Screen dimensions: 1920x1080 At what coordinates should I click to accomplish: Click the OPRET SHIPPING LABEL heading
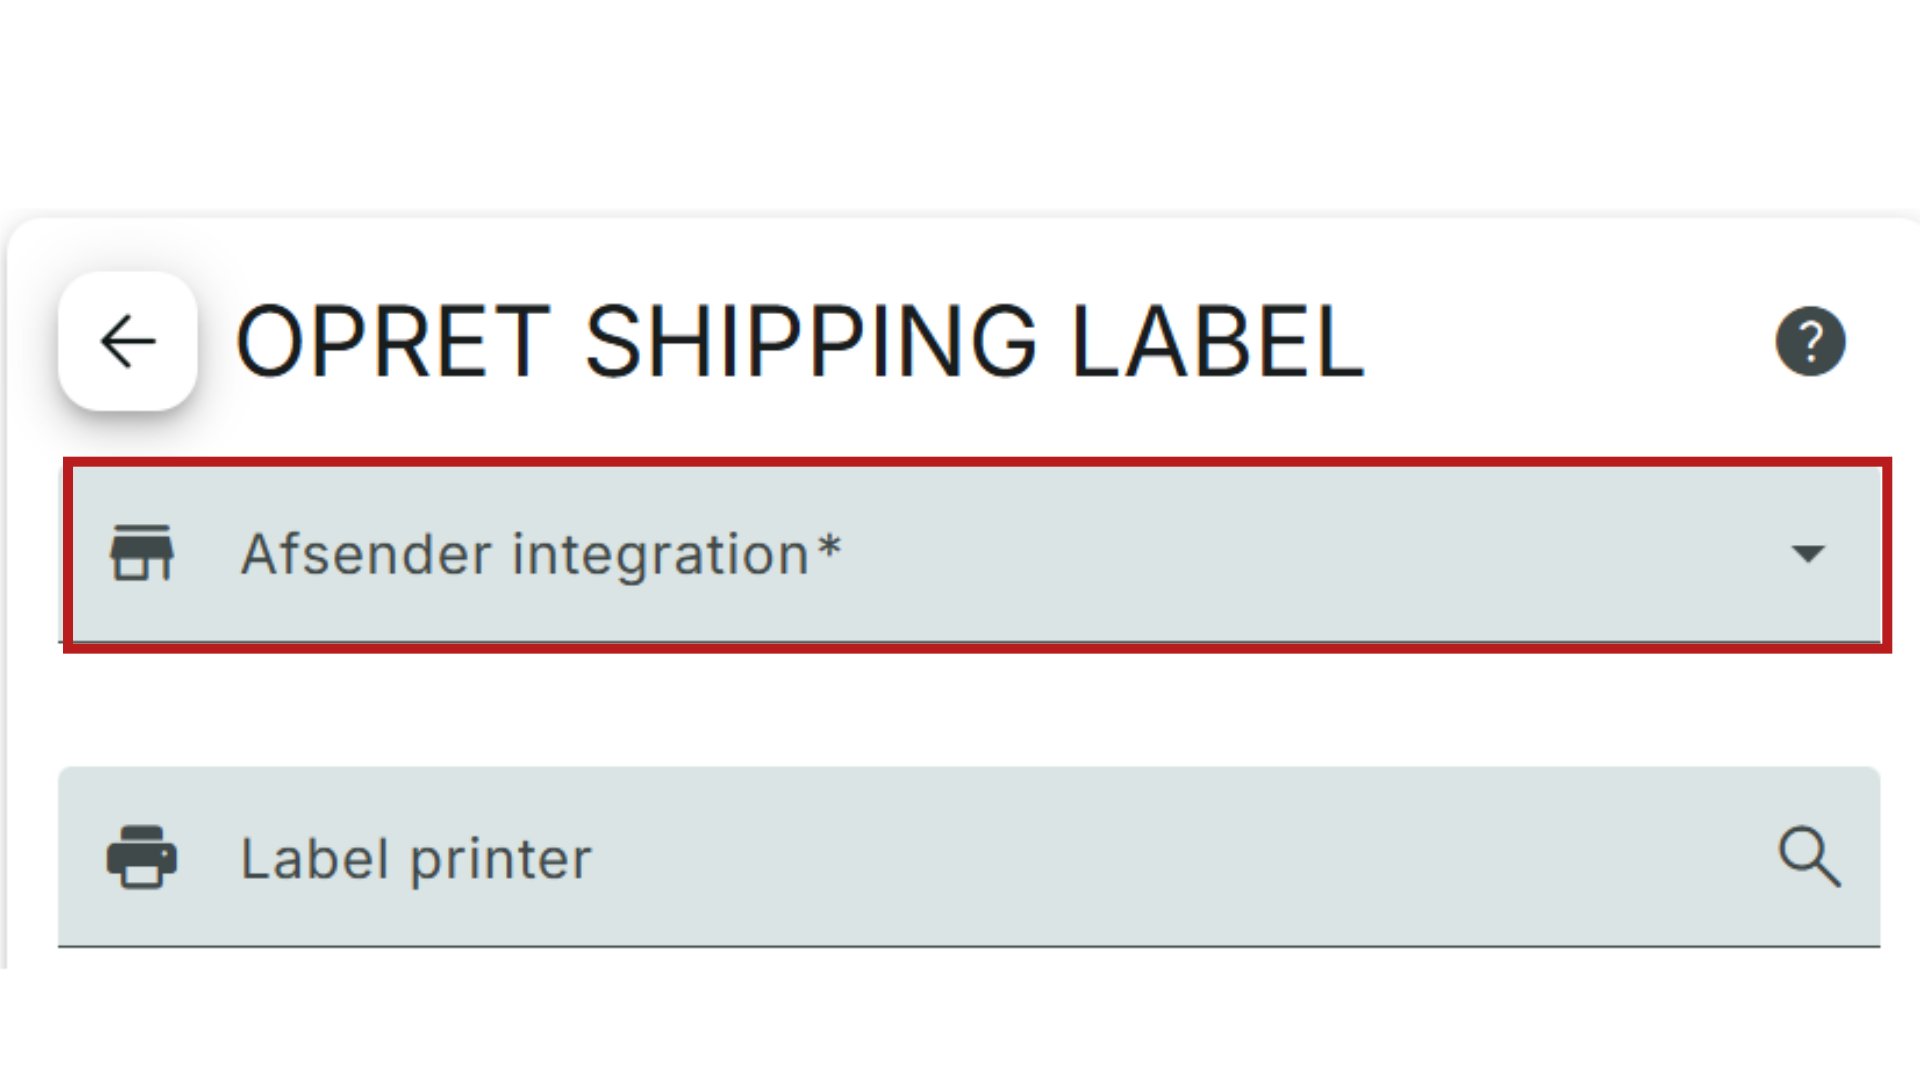point(800,342)
